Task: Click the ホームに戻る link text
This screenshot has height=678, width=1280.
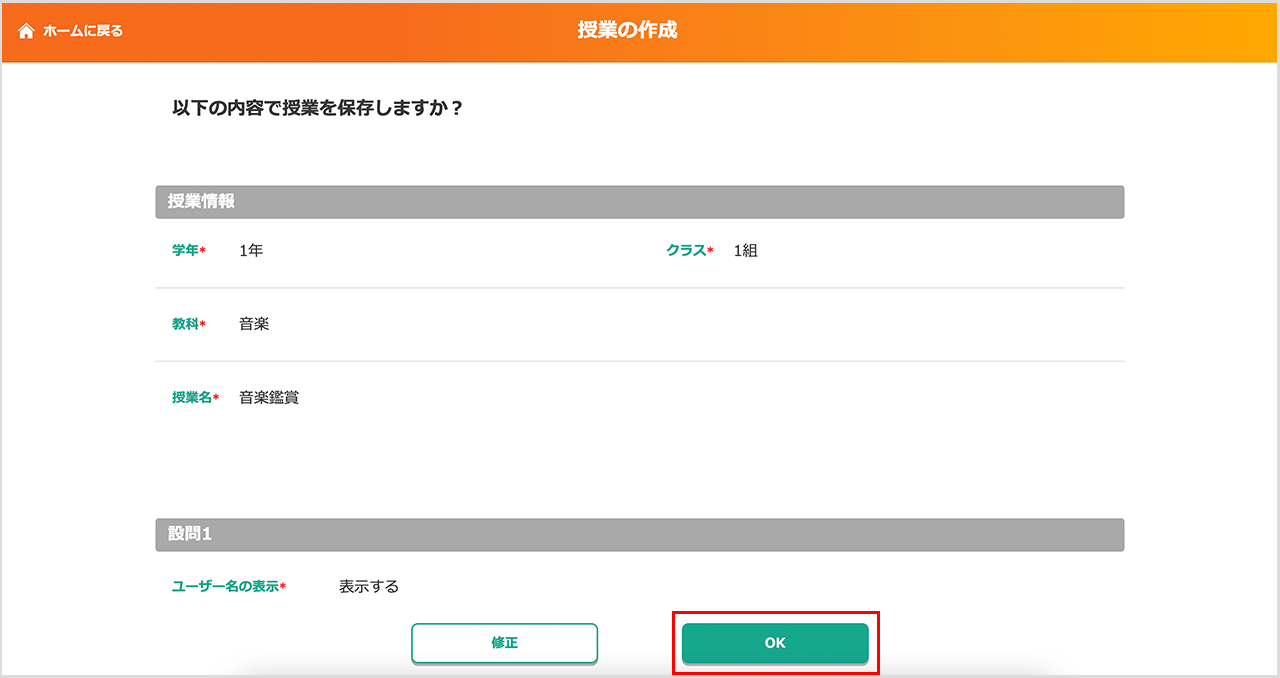Action: [x=82, y=31]
